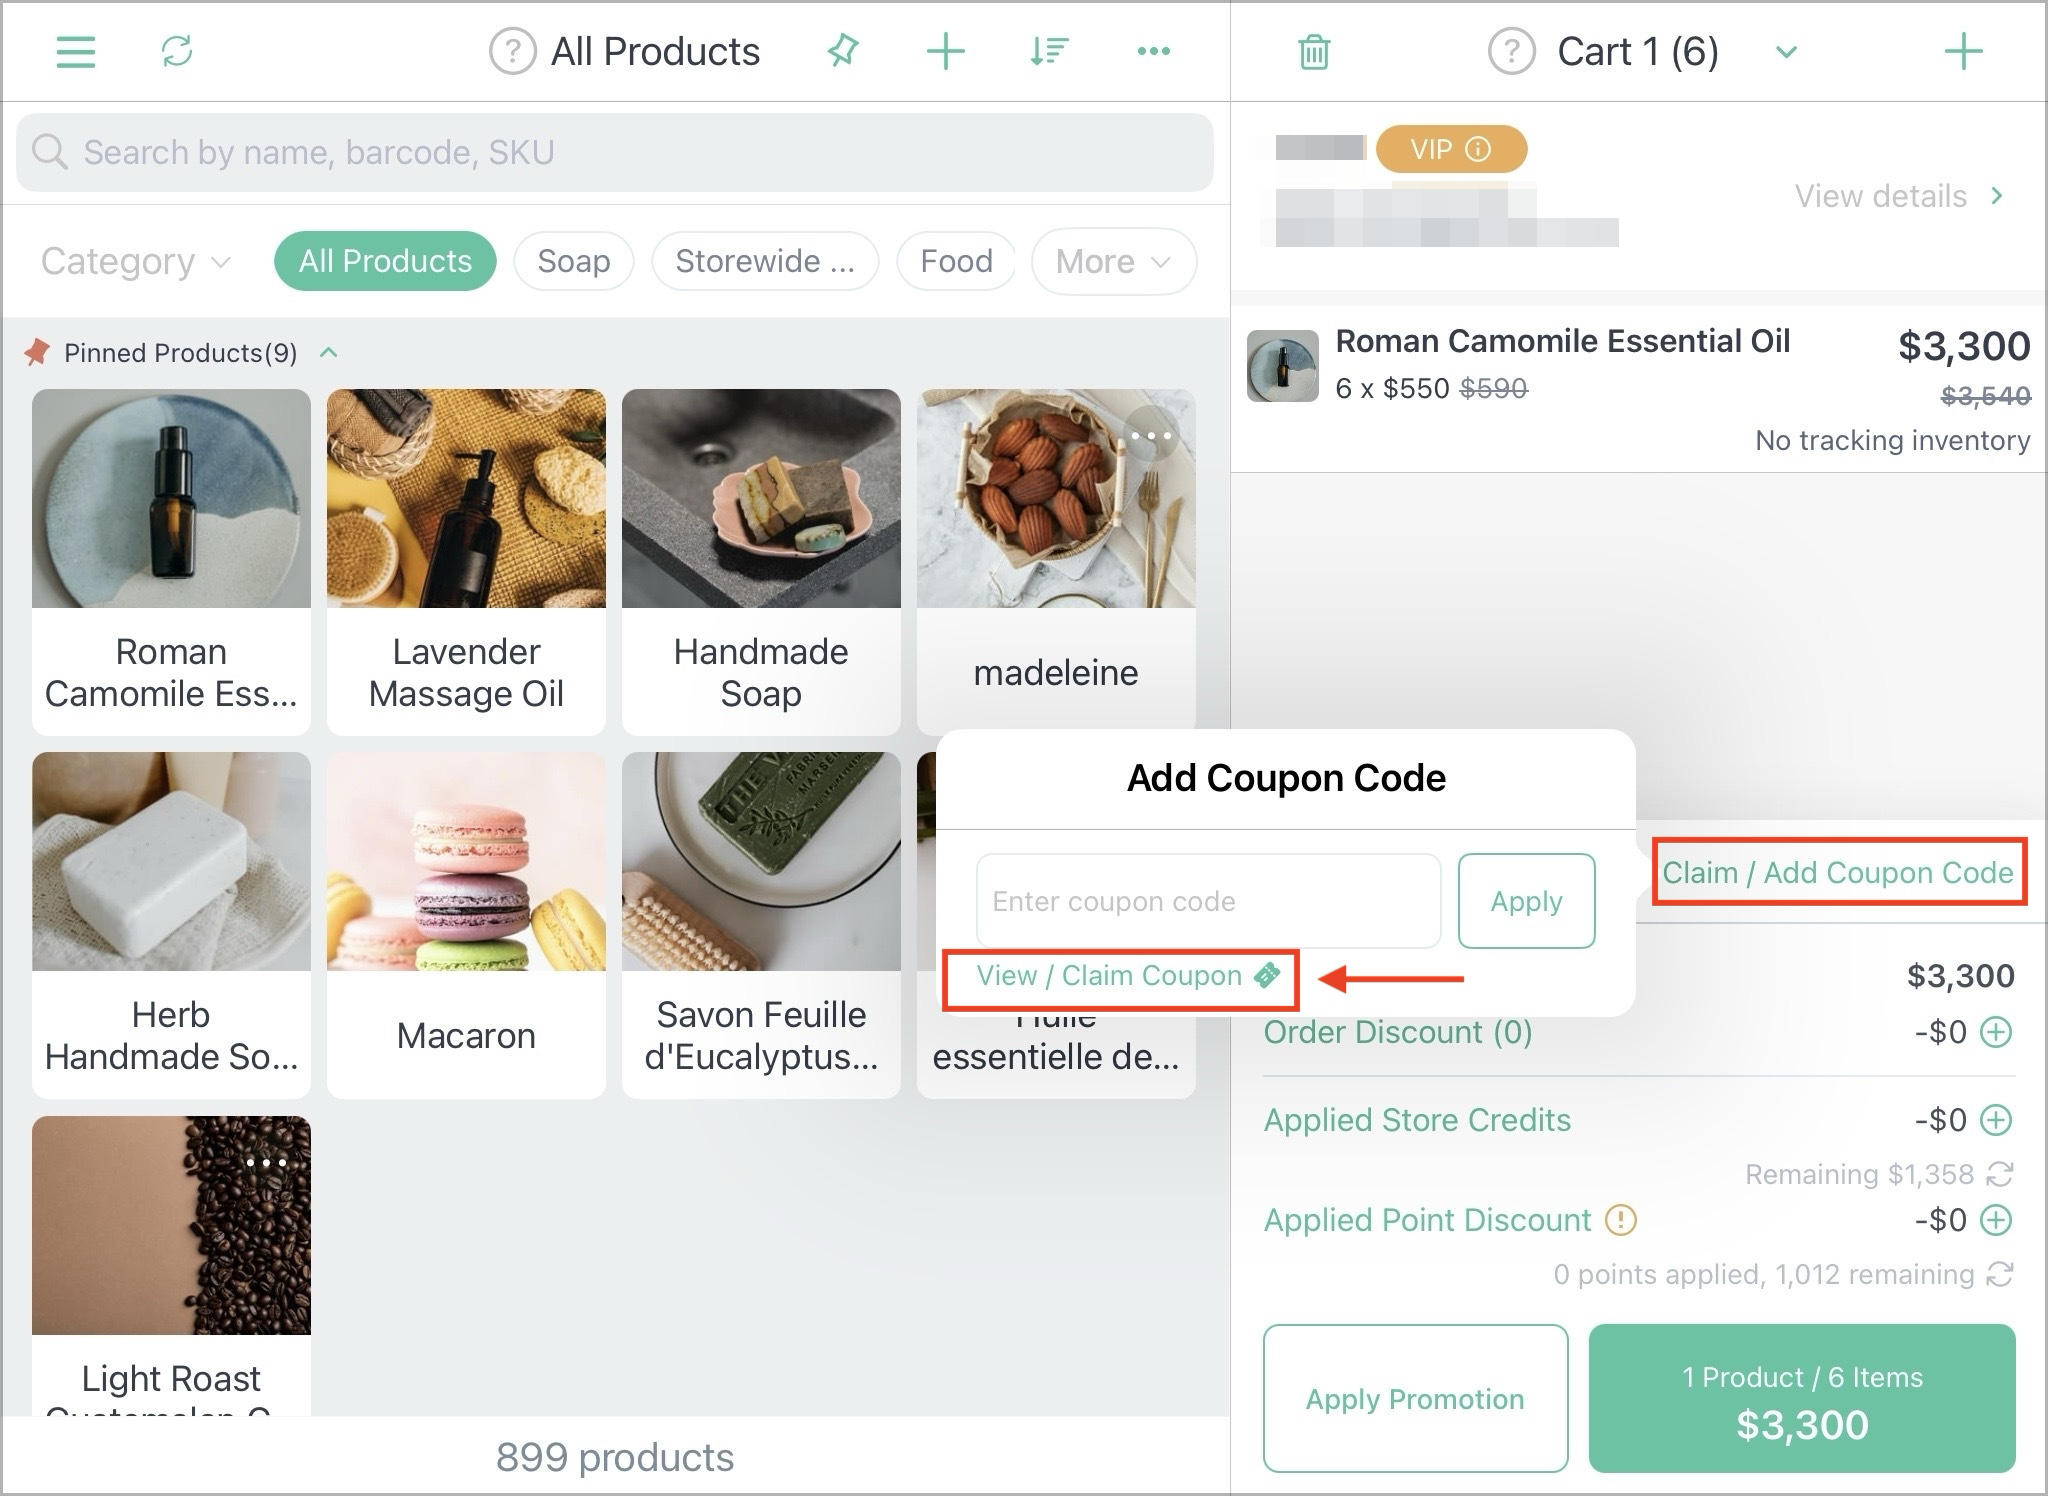
Task: Click the point discount warning icon
Action: (x=1620, y=1219)
